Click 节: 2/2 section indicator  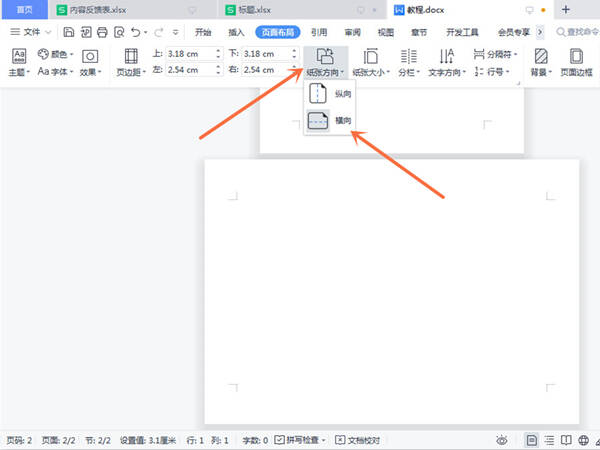[x=98, y=441]
